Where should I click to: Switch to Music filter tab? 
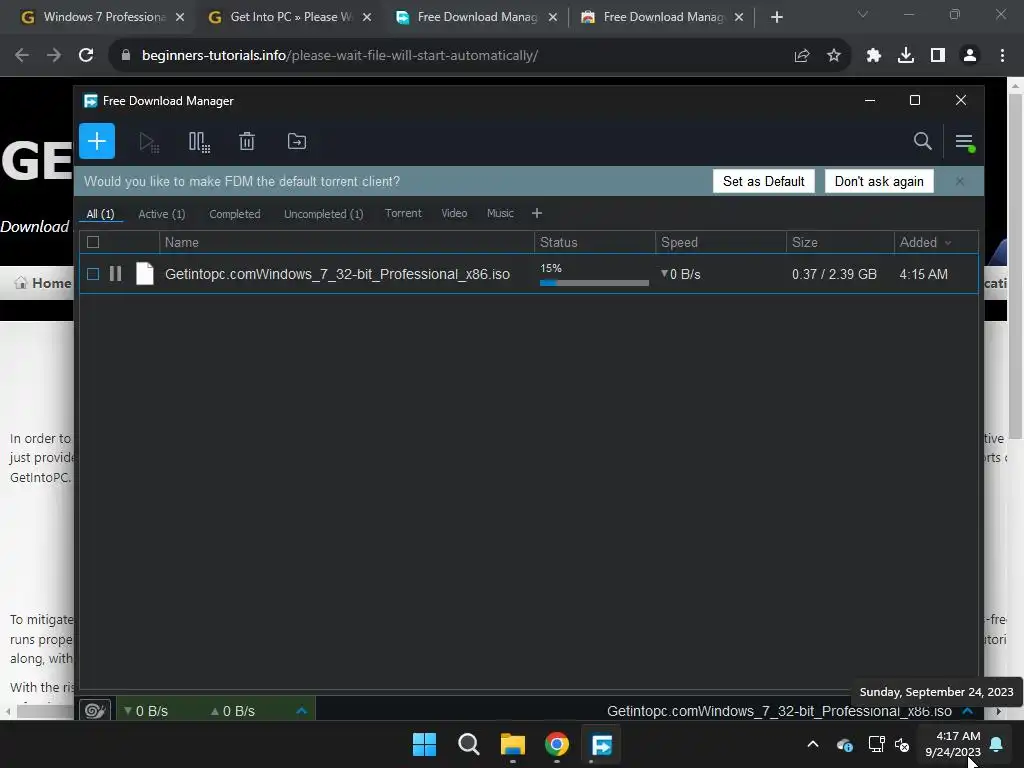coord(500,213)
